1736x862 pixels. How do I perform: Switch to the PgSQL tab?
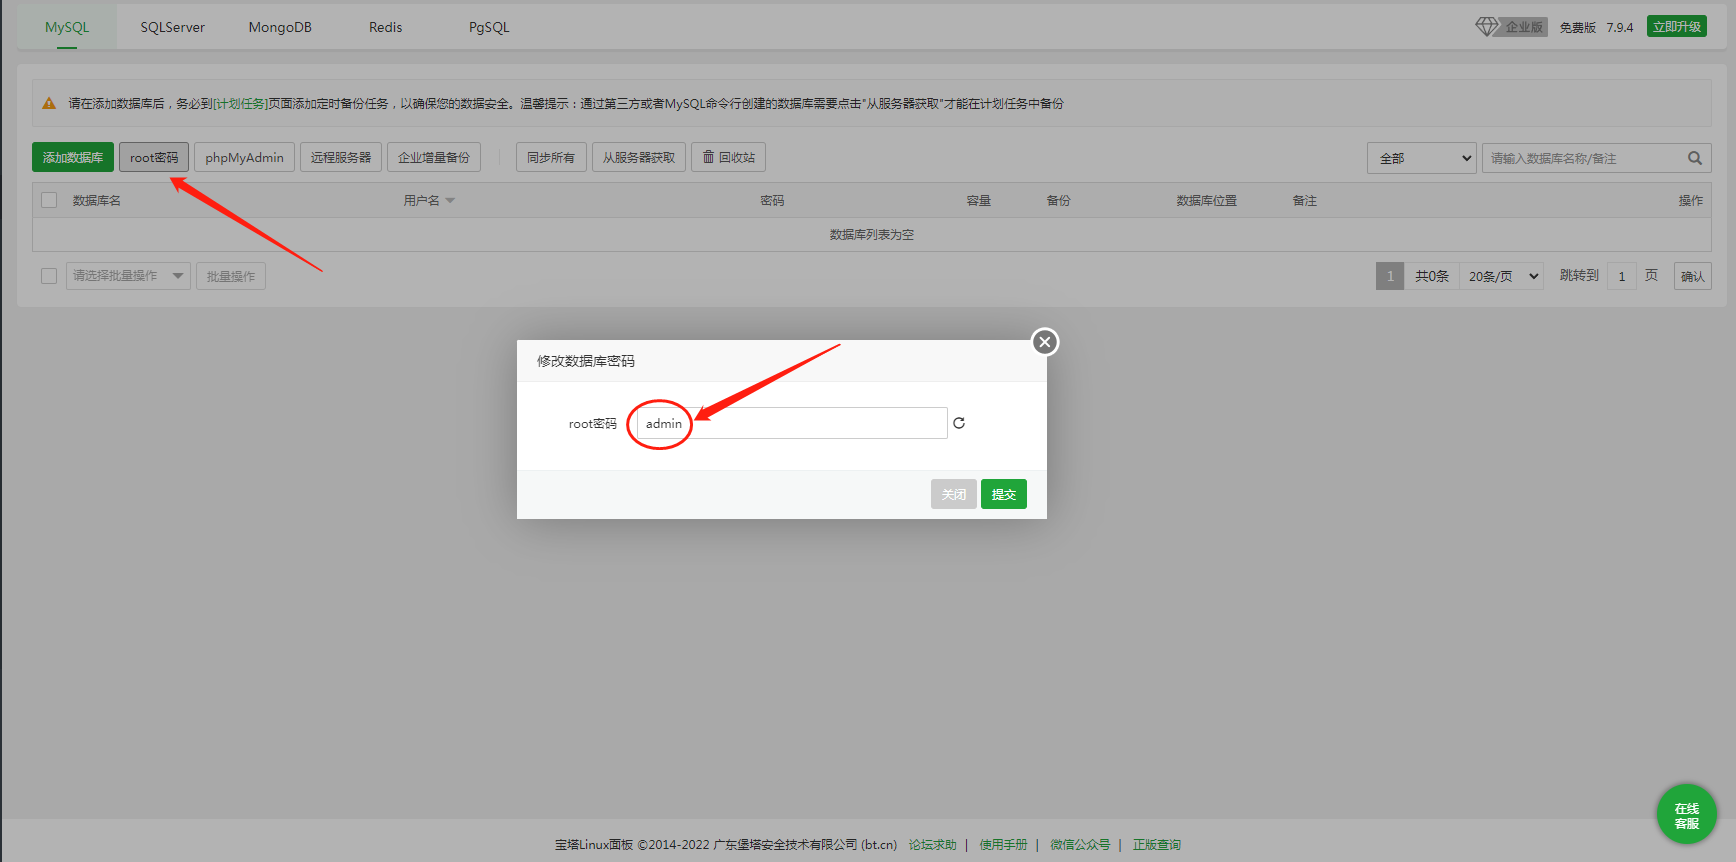click(489, 27)
